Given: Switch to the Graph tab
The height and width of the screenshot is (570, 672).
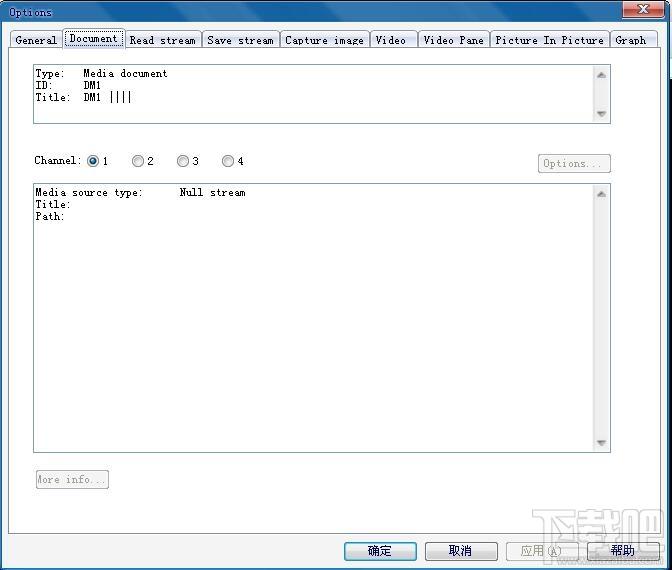Looking at the screenshot, I should pyautogui.click(x=633, y=40).
